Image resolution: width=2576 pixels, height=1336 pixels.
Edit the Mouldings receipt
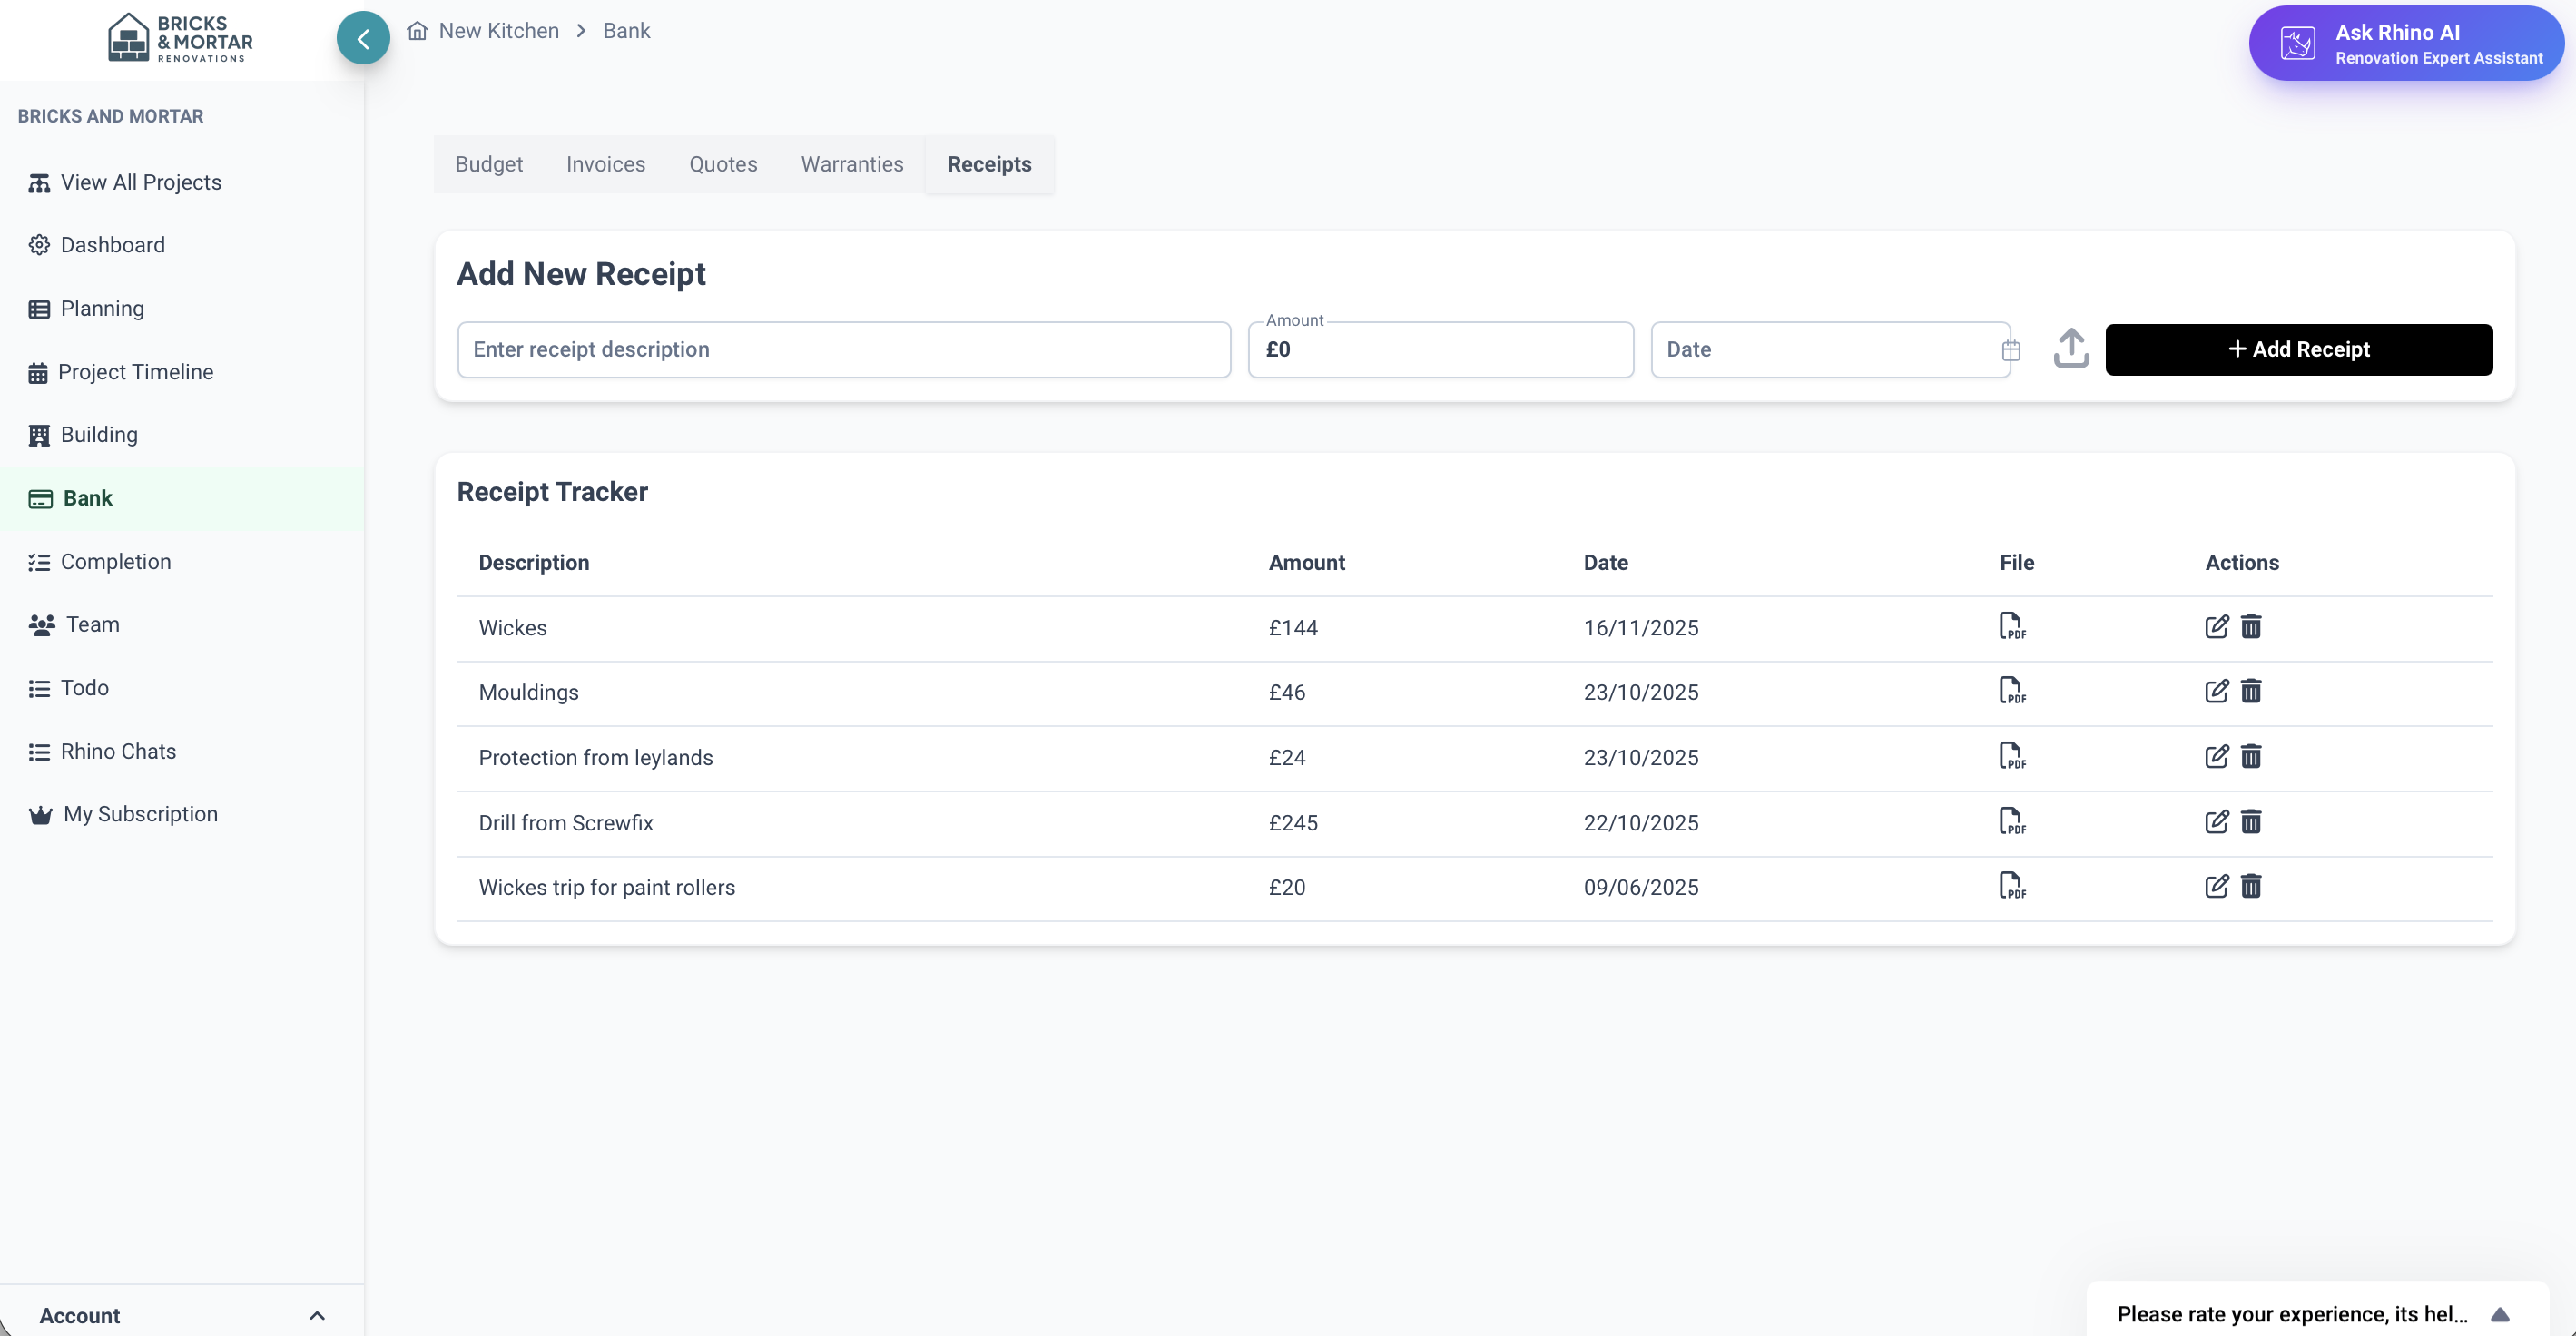[2216, 691]
